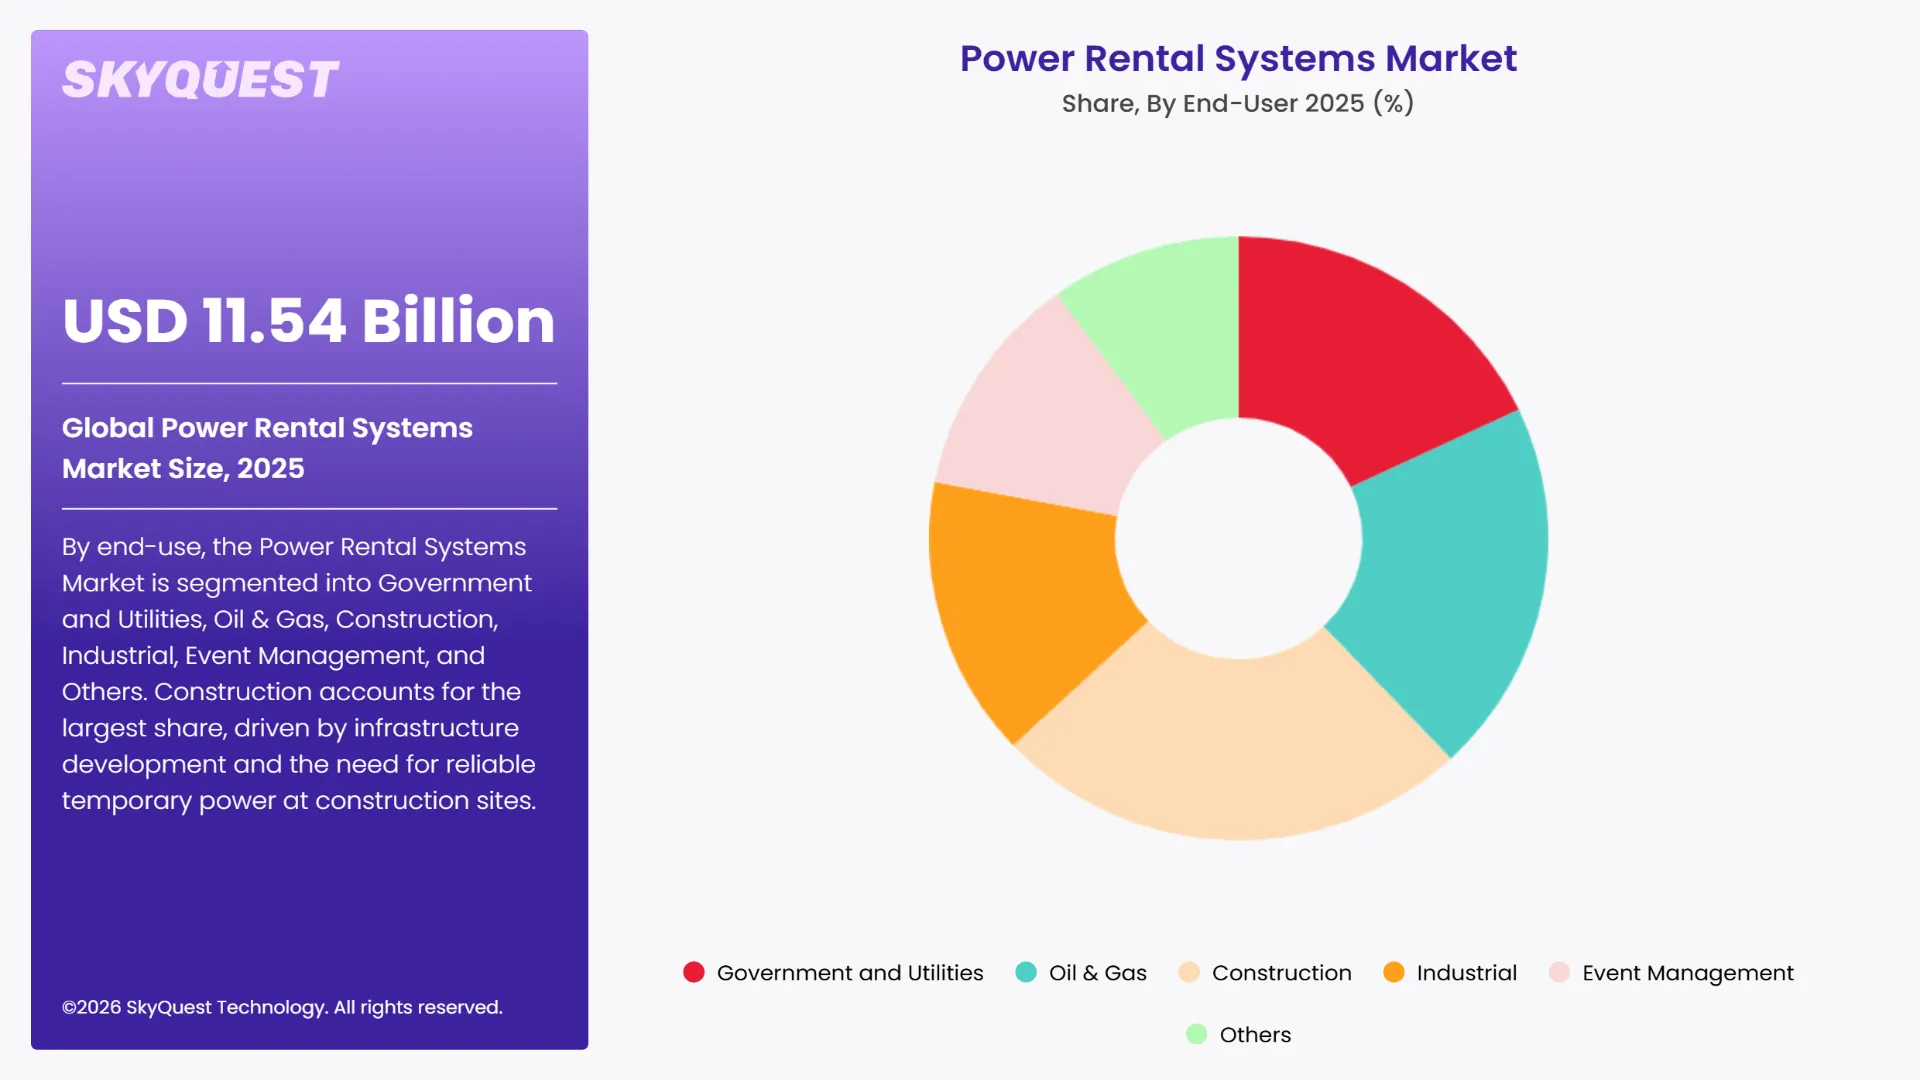Select the Oil & Gas legend label

coord(1098,973)
